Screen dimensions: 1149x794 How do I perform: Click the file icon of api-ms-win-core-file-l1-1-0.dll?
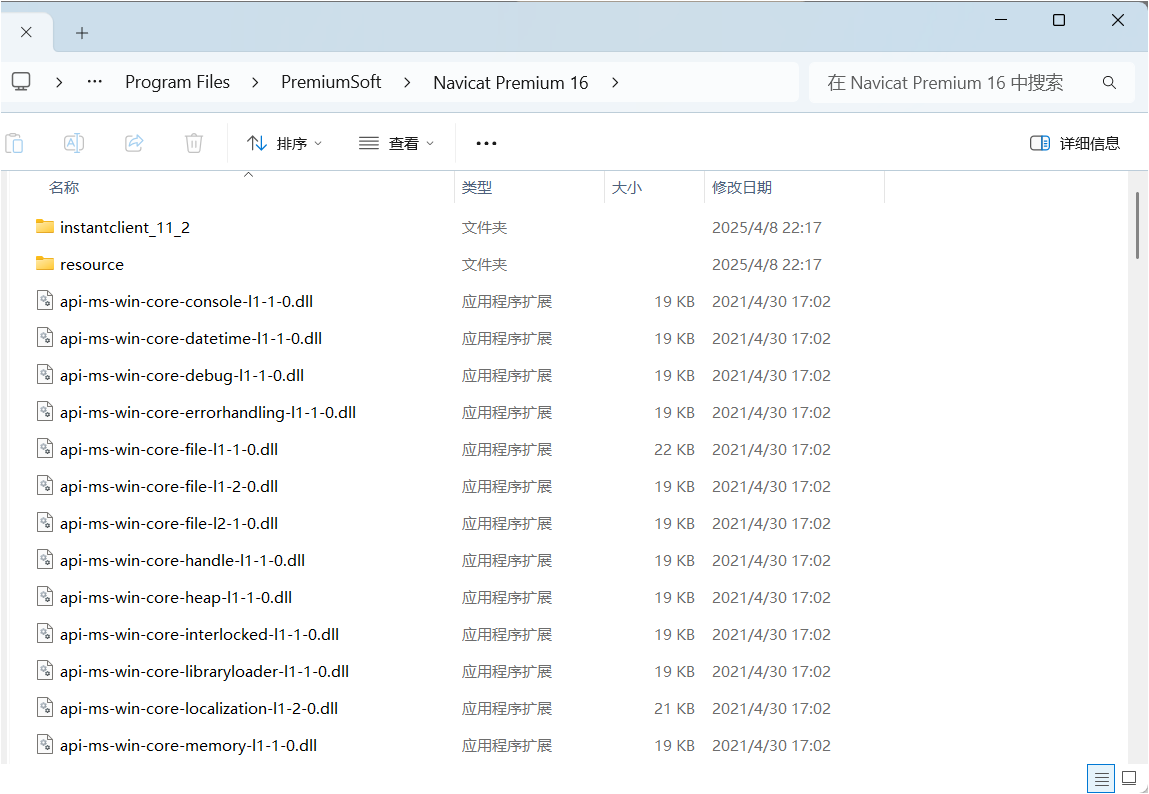[45, 449]
